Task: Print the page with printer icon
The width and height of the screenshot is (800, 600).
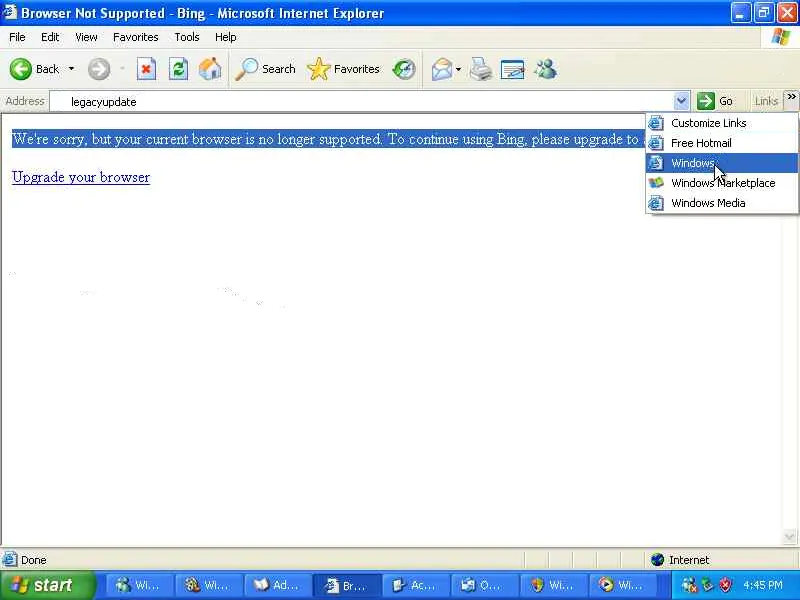Action: point(481,69)
